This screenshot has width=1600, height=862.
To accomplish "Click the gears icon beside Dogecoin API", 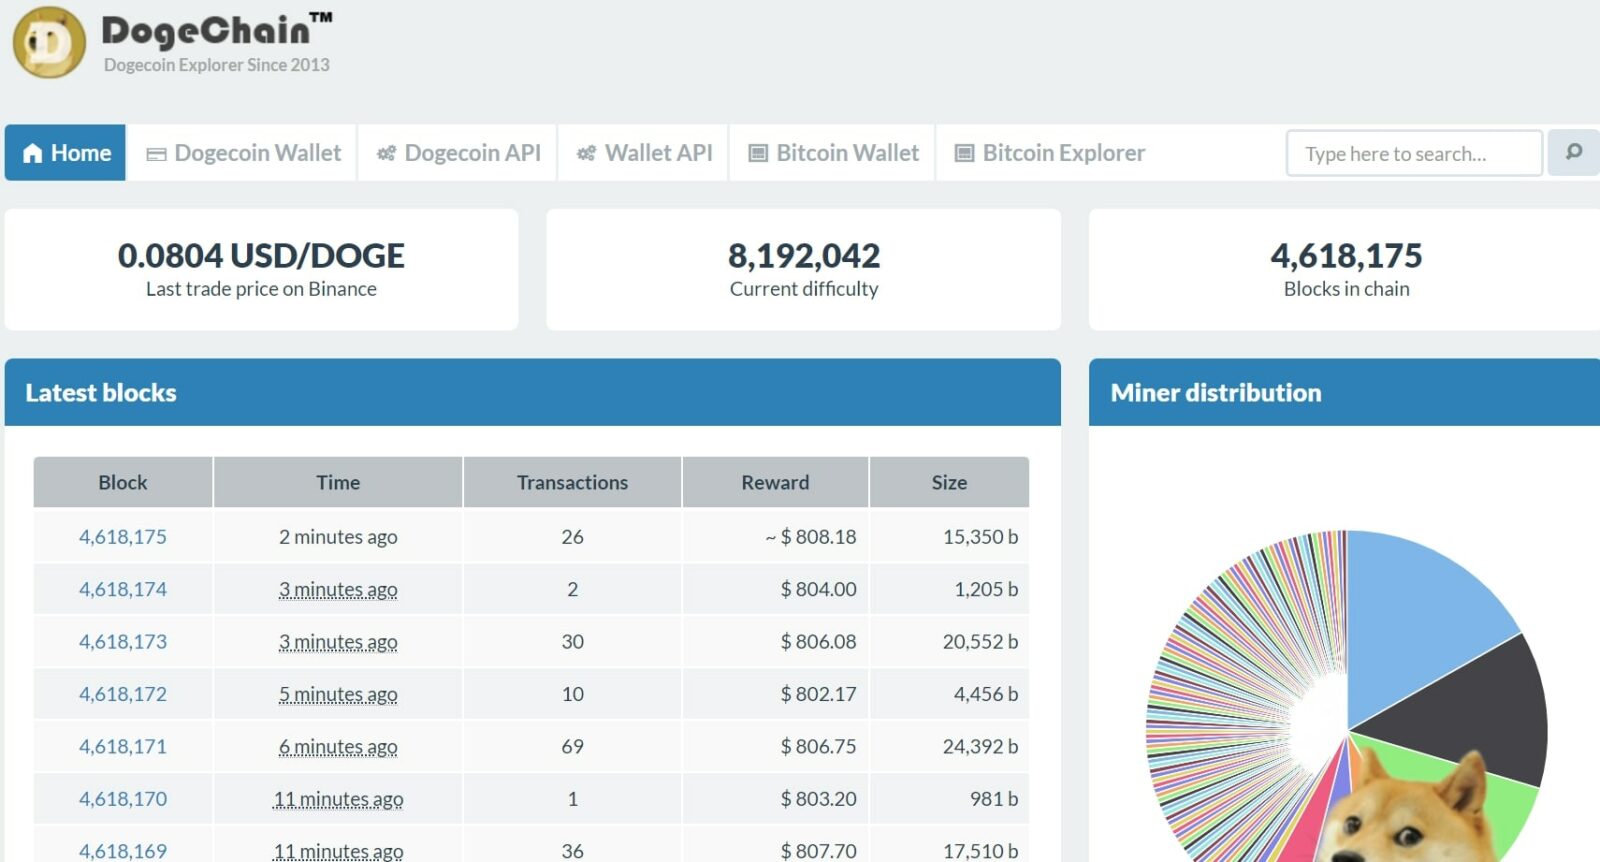I will pos(386,153).
